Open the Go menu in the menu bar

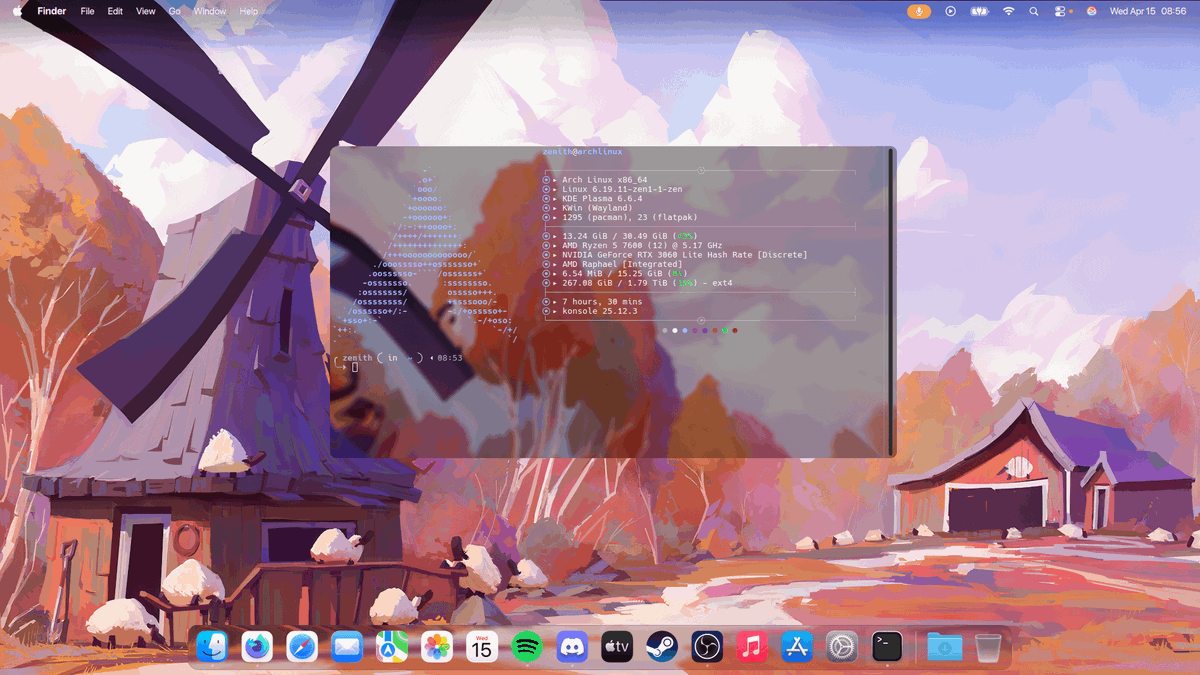coord(174,11)
